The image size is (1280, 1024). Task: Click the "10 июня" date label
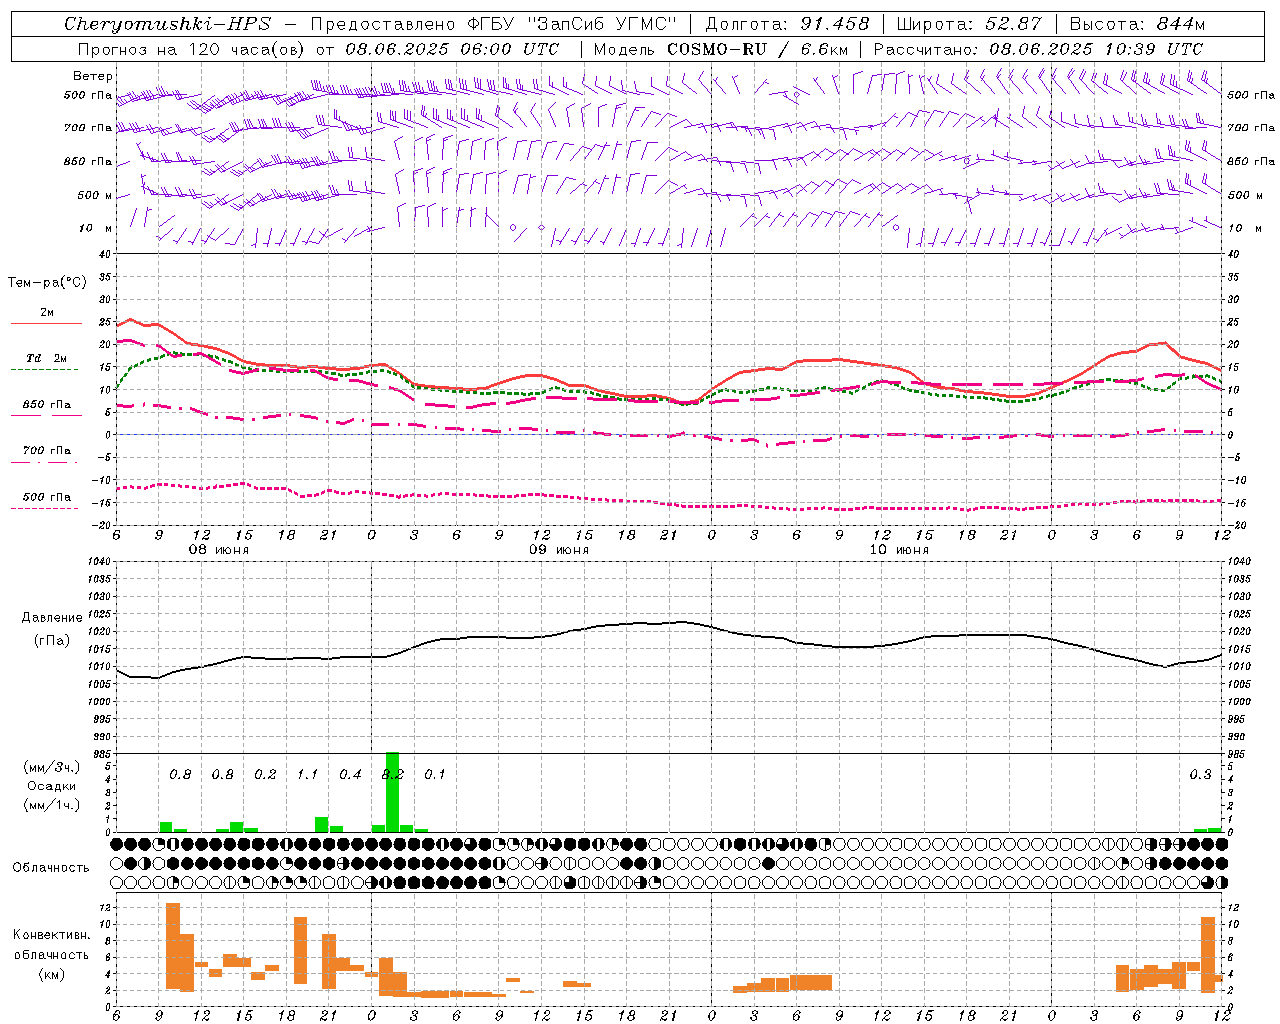[899, 550]
